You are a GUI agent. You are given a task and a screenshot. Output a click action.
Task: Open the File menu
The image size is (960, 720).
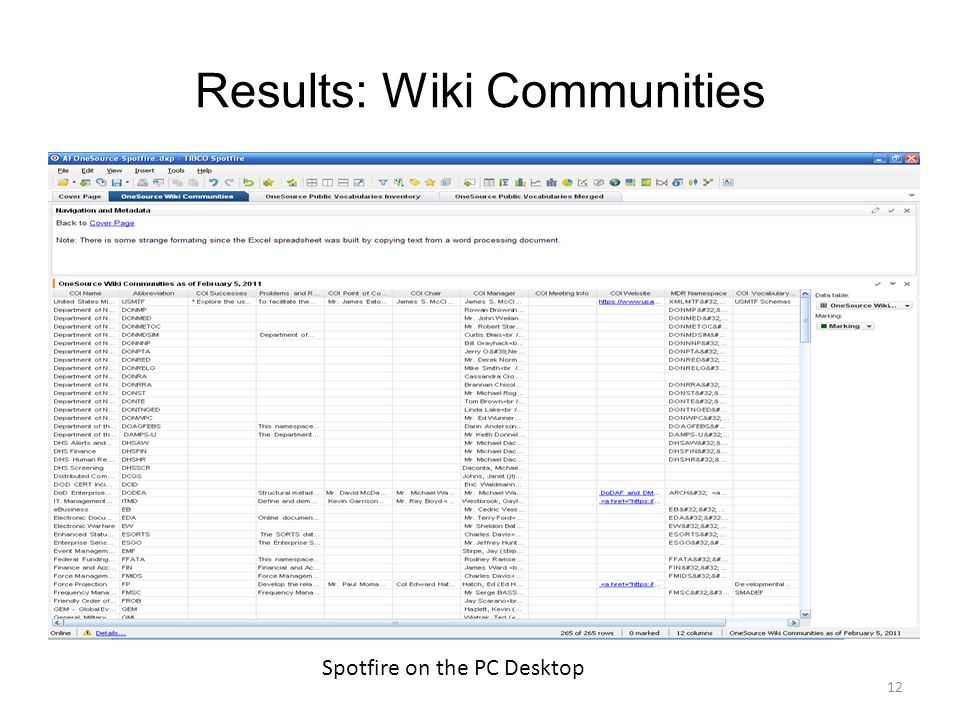click(x=63, y=171)
